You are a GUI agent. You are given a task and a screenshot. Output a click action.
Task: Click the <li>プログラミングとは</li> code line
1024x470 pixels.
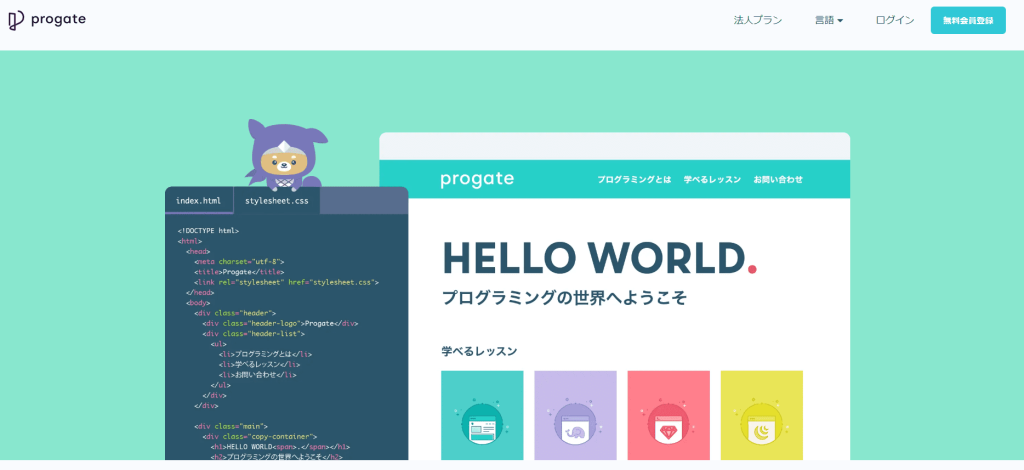click(265, 354)
